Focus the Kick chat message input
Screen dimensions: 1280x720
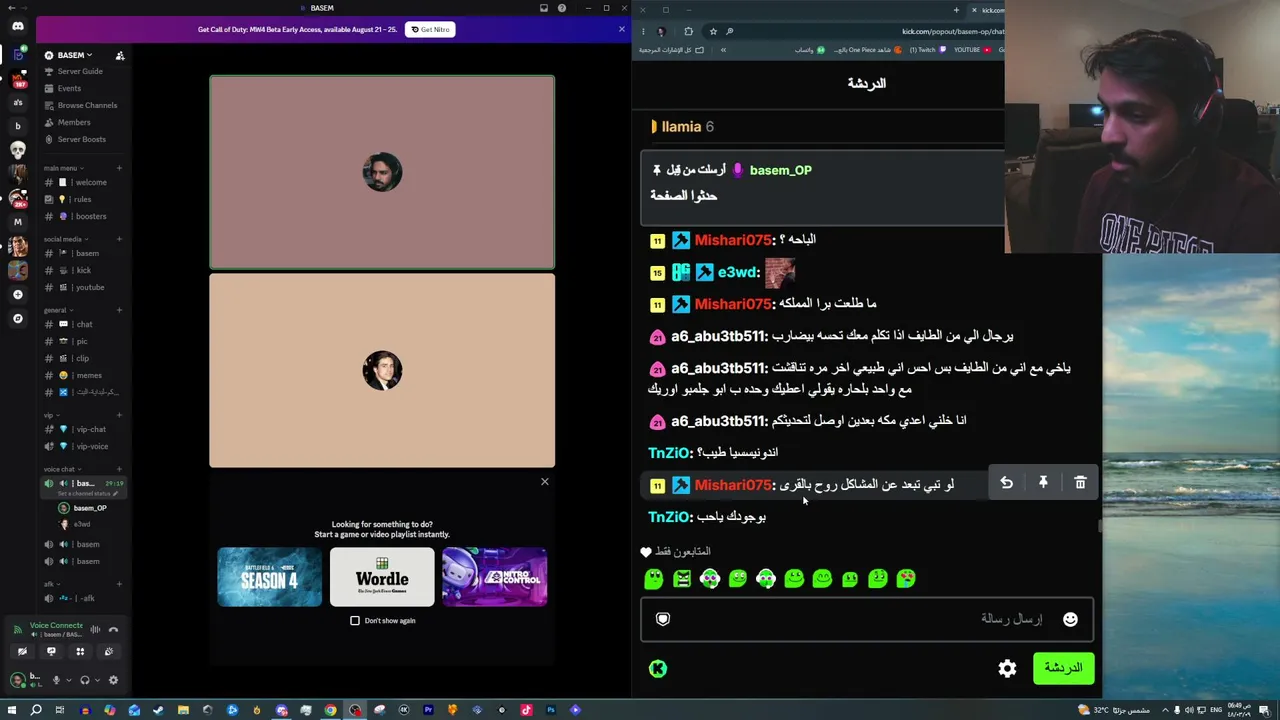pos(867,619)
